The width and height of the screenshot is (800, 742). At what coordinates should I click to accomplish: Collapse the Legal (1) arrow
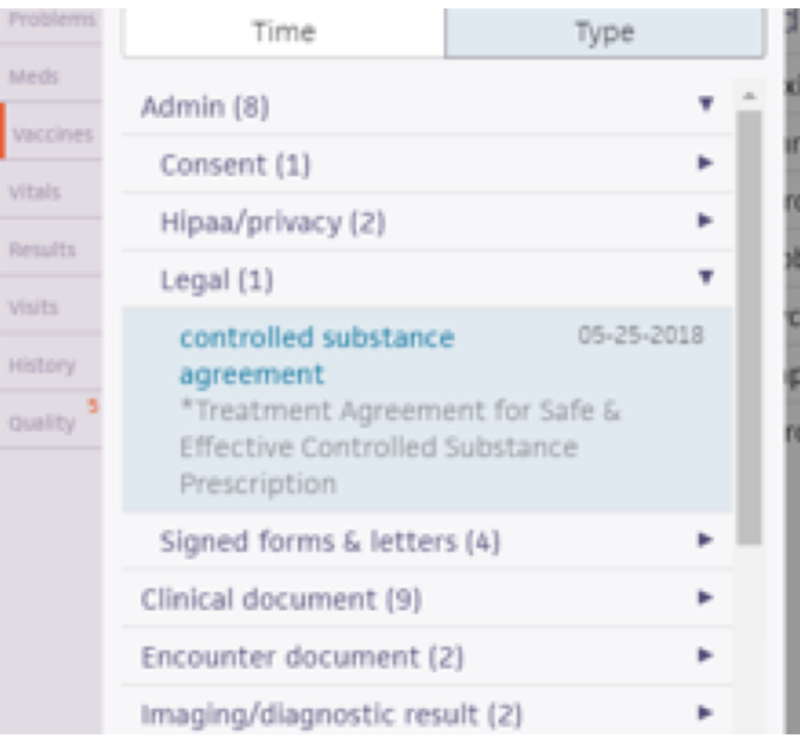pyautogui.click(x=706, y=278)
